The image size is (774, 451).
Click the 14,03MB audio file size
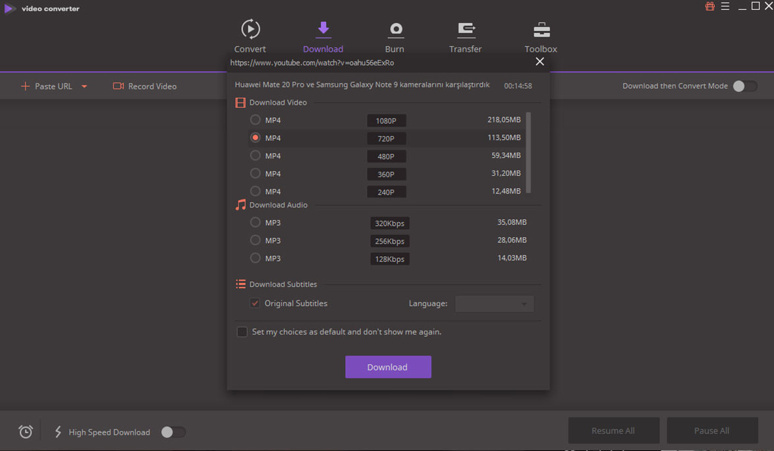point(512,258)
